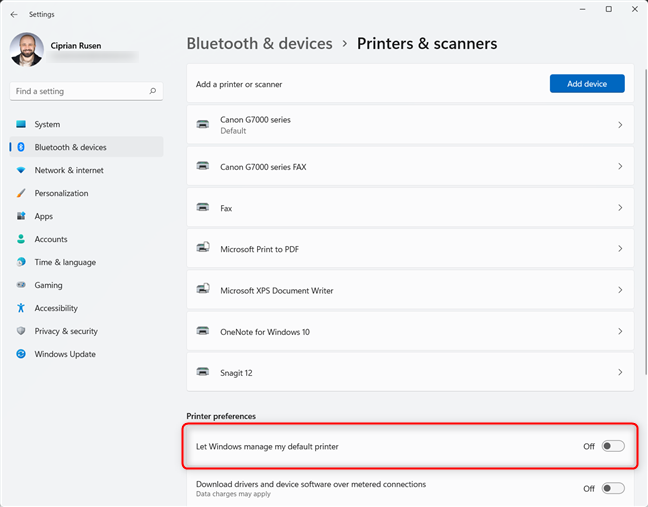This screenshot has width=648, height=507.
Task: Click the Bluetooth icon in sidebar
Action: pos(21,147)
